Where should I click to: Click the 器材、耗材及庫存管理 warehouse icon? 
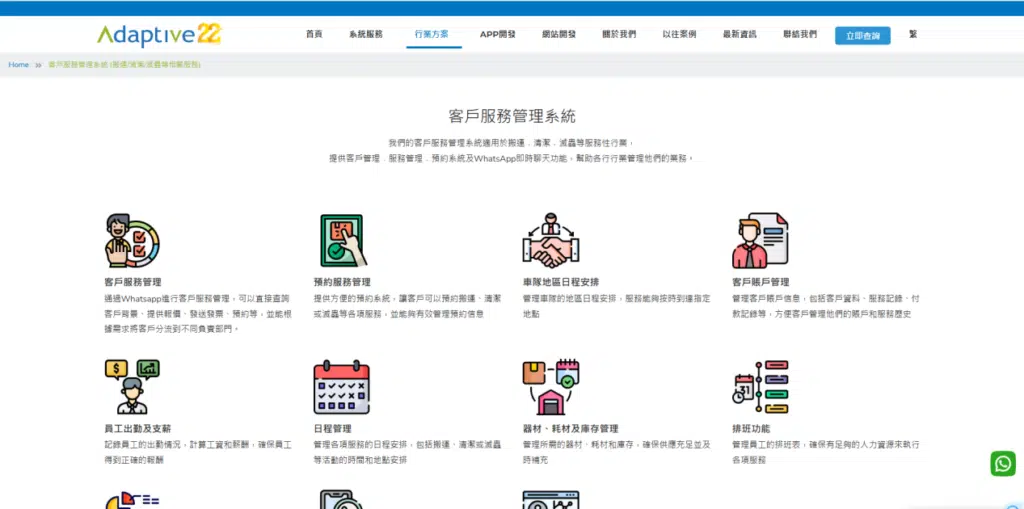click(551, 387)
